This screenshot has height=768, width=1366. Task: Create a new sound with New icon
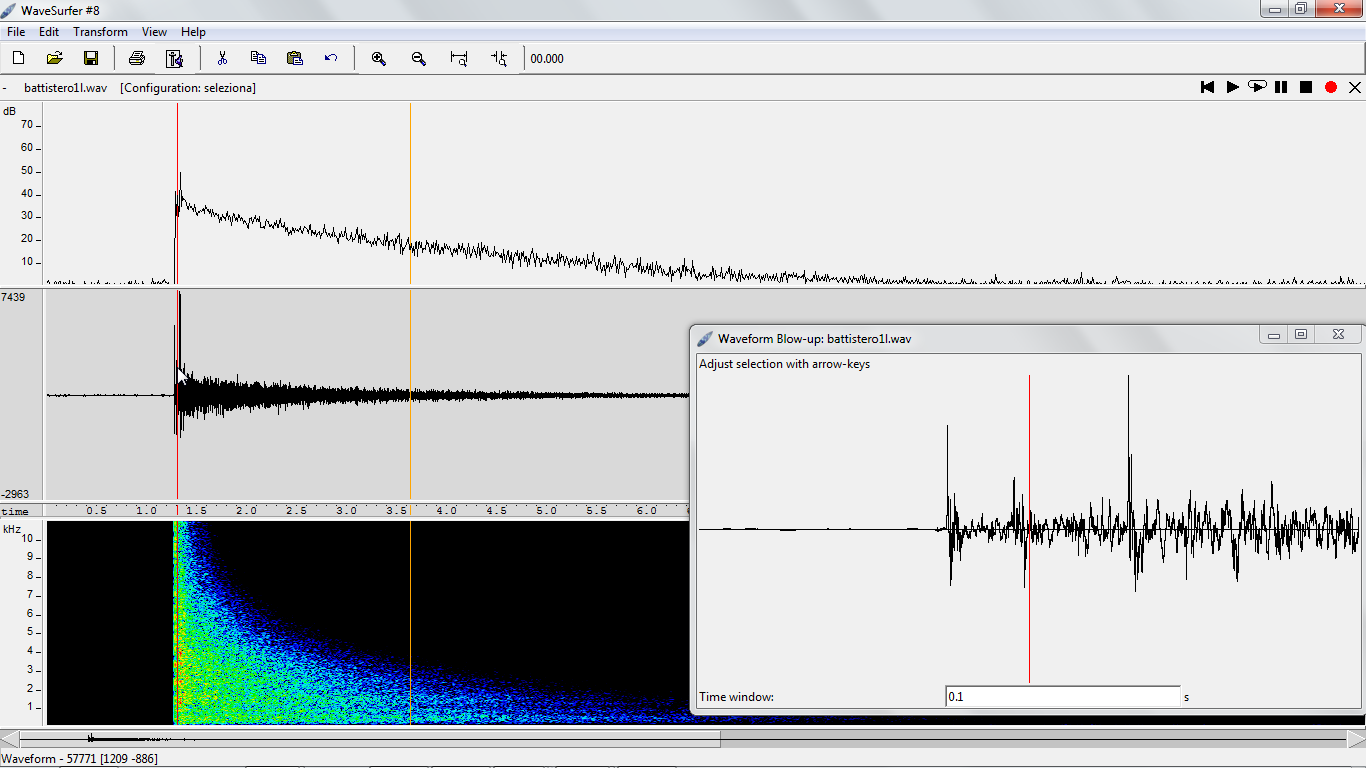click(18, 58)
